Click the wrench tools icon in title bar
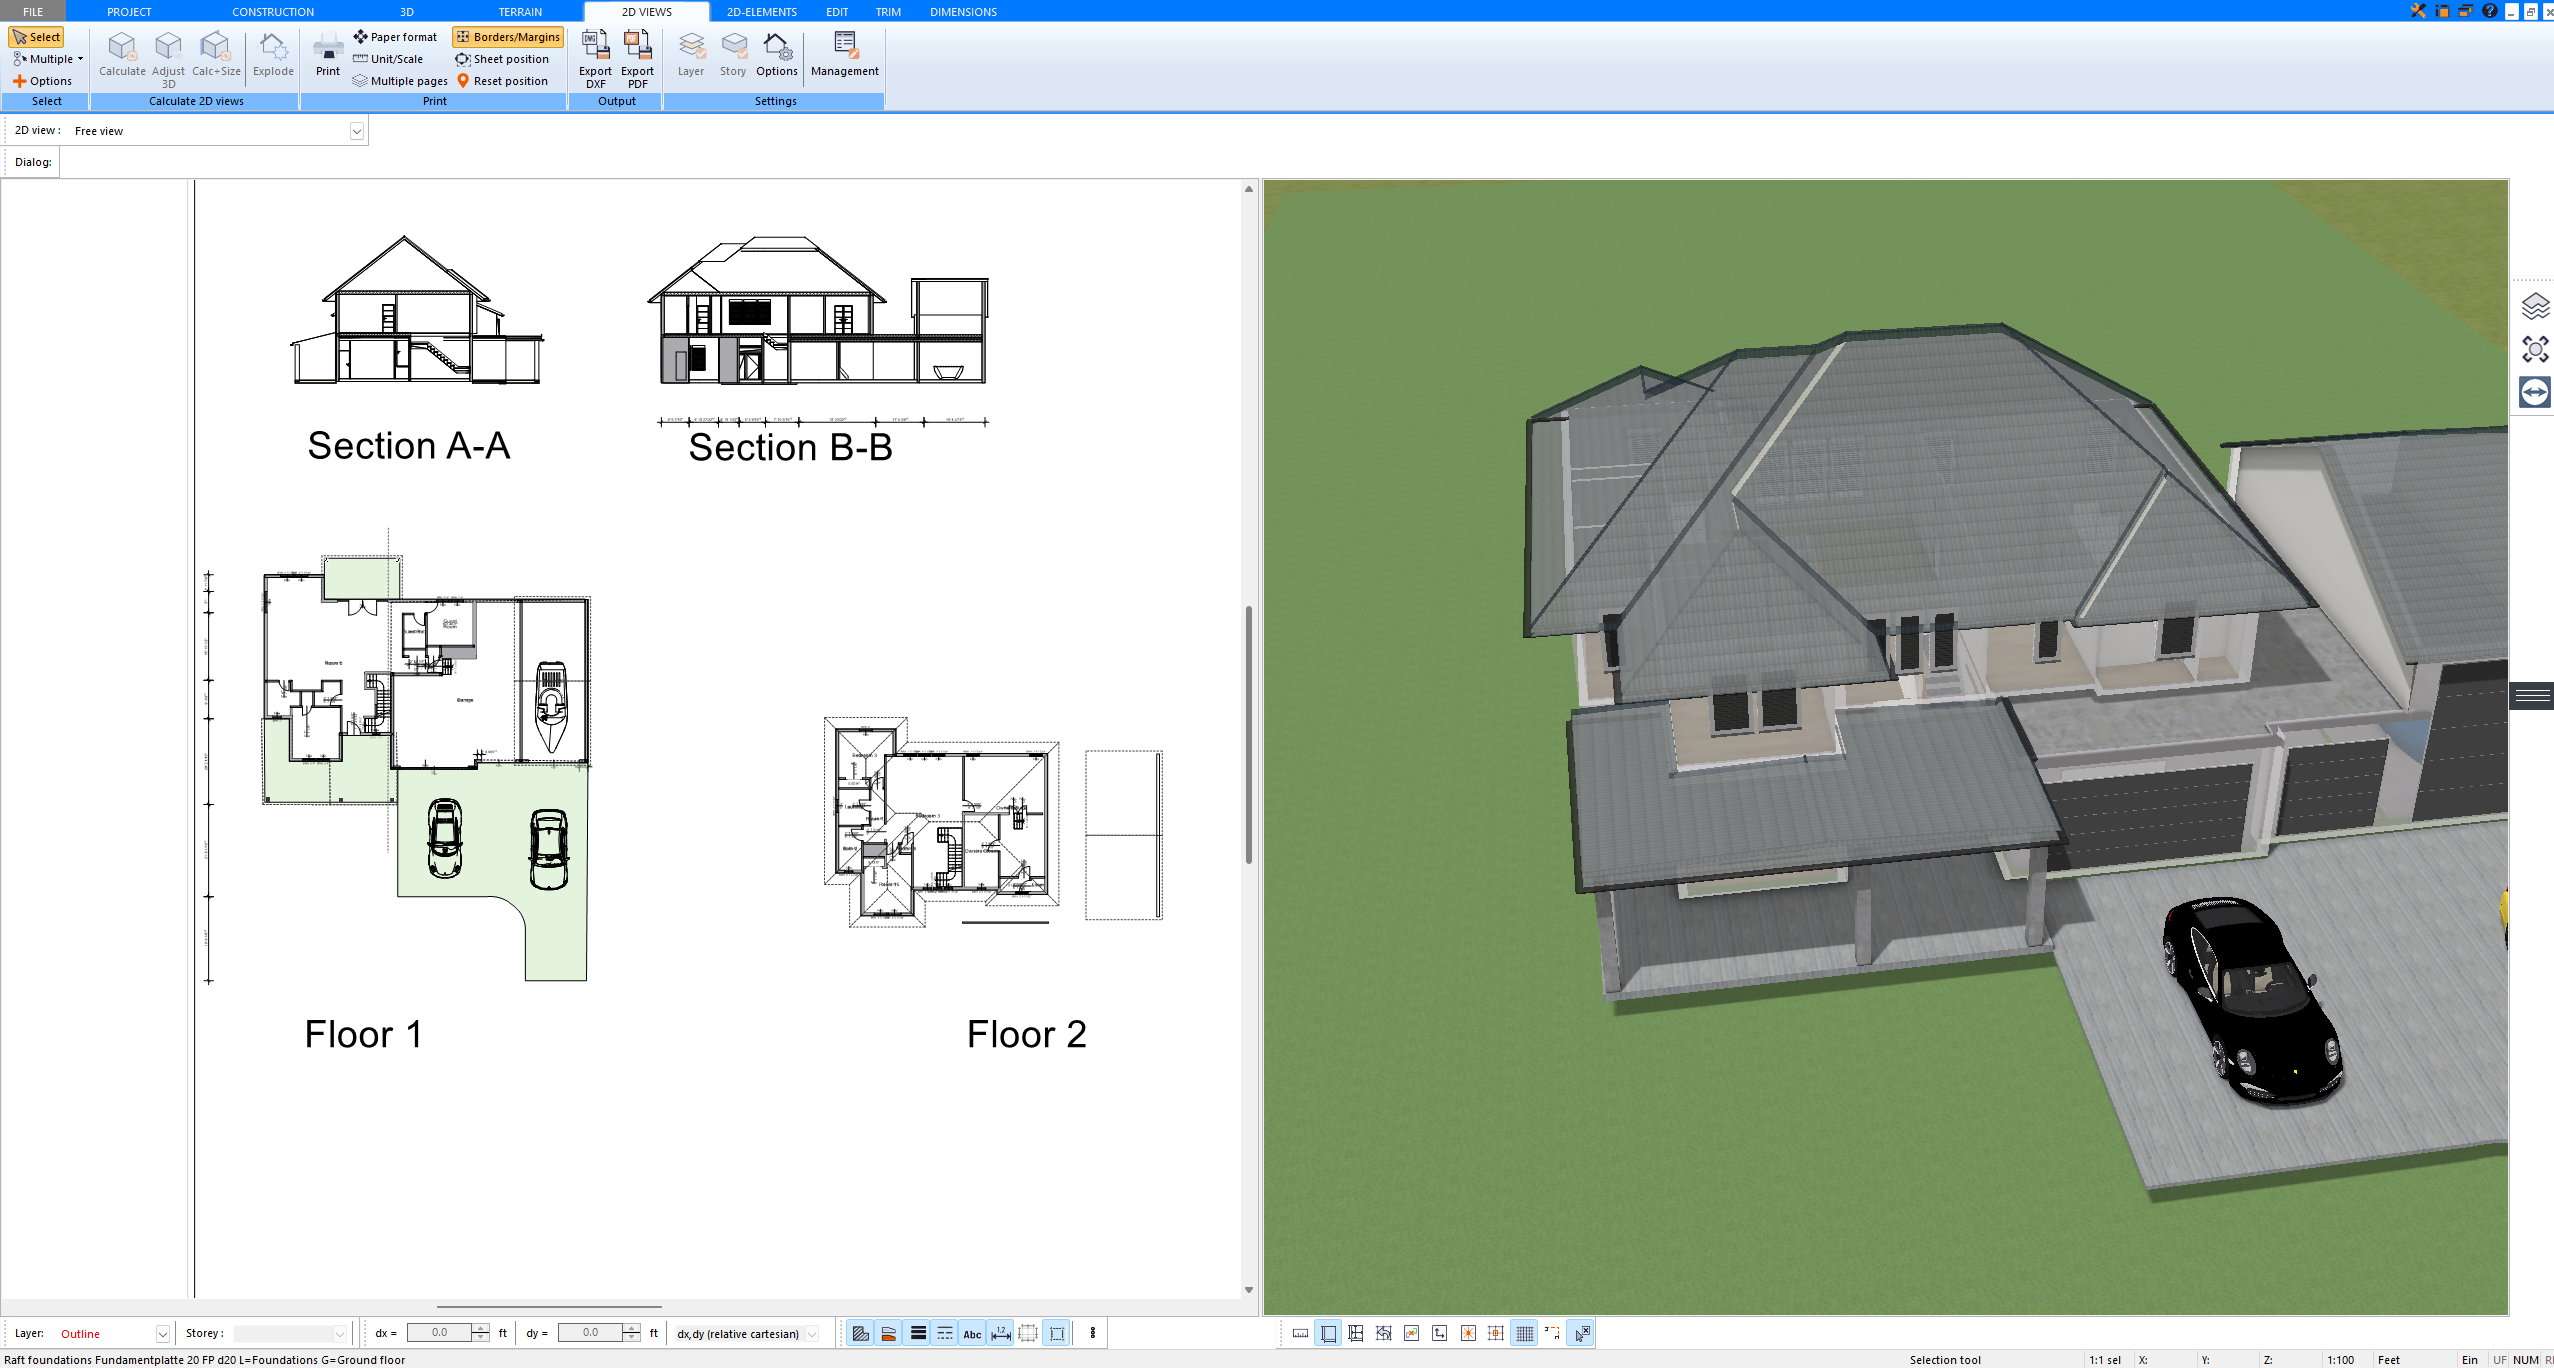Image resolution: width=2554 pixels, height=1368 pixels. pyautogui.click(x=2418, y=11)
